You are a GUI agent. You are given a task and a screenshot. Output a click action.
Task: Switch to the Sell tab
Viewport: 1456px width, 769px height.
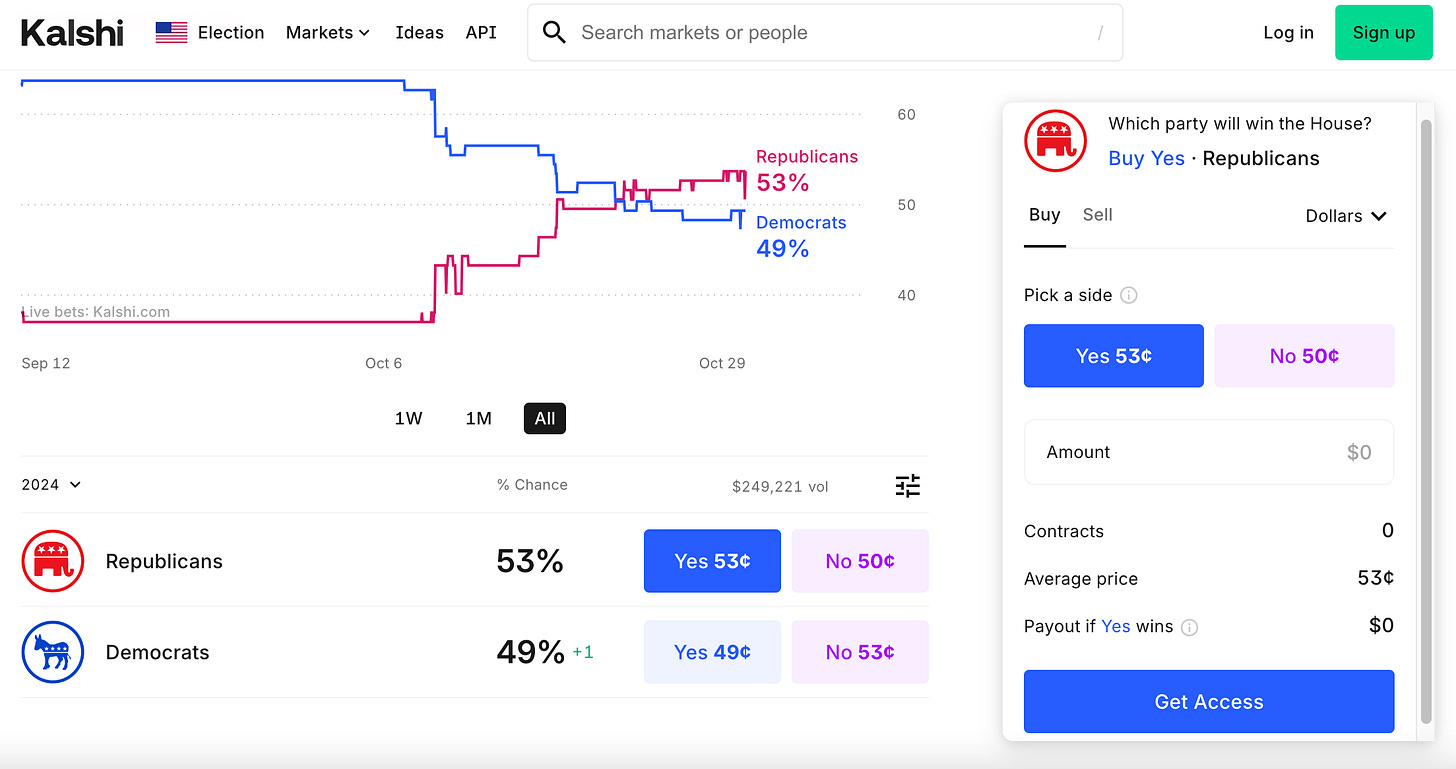[1098, 215]
